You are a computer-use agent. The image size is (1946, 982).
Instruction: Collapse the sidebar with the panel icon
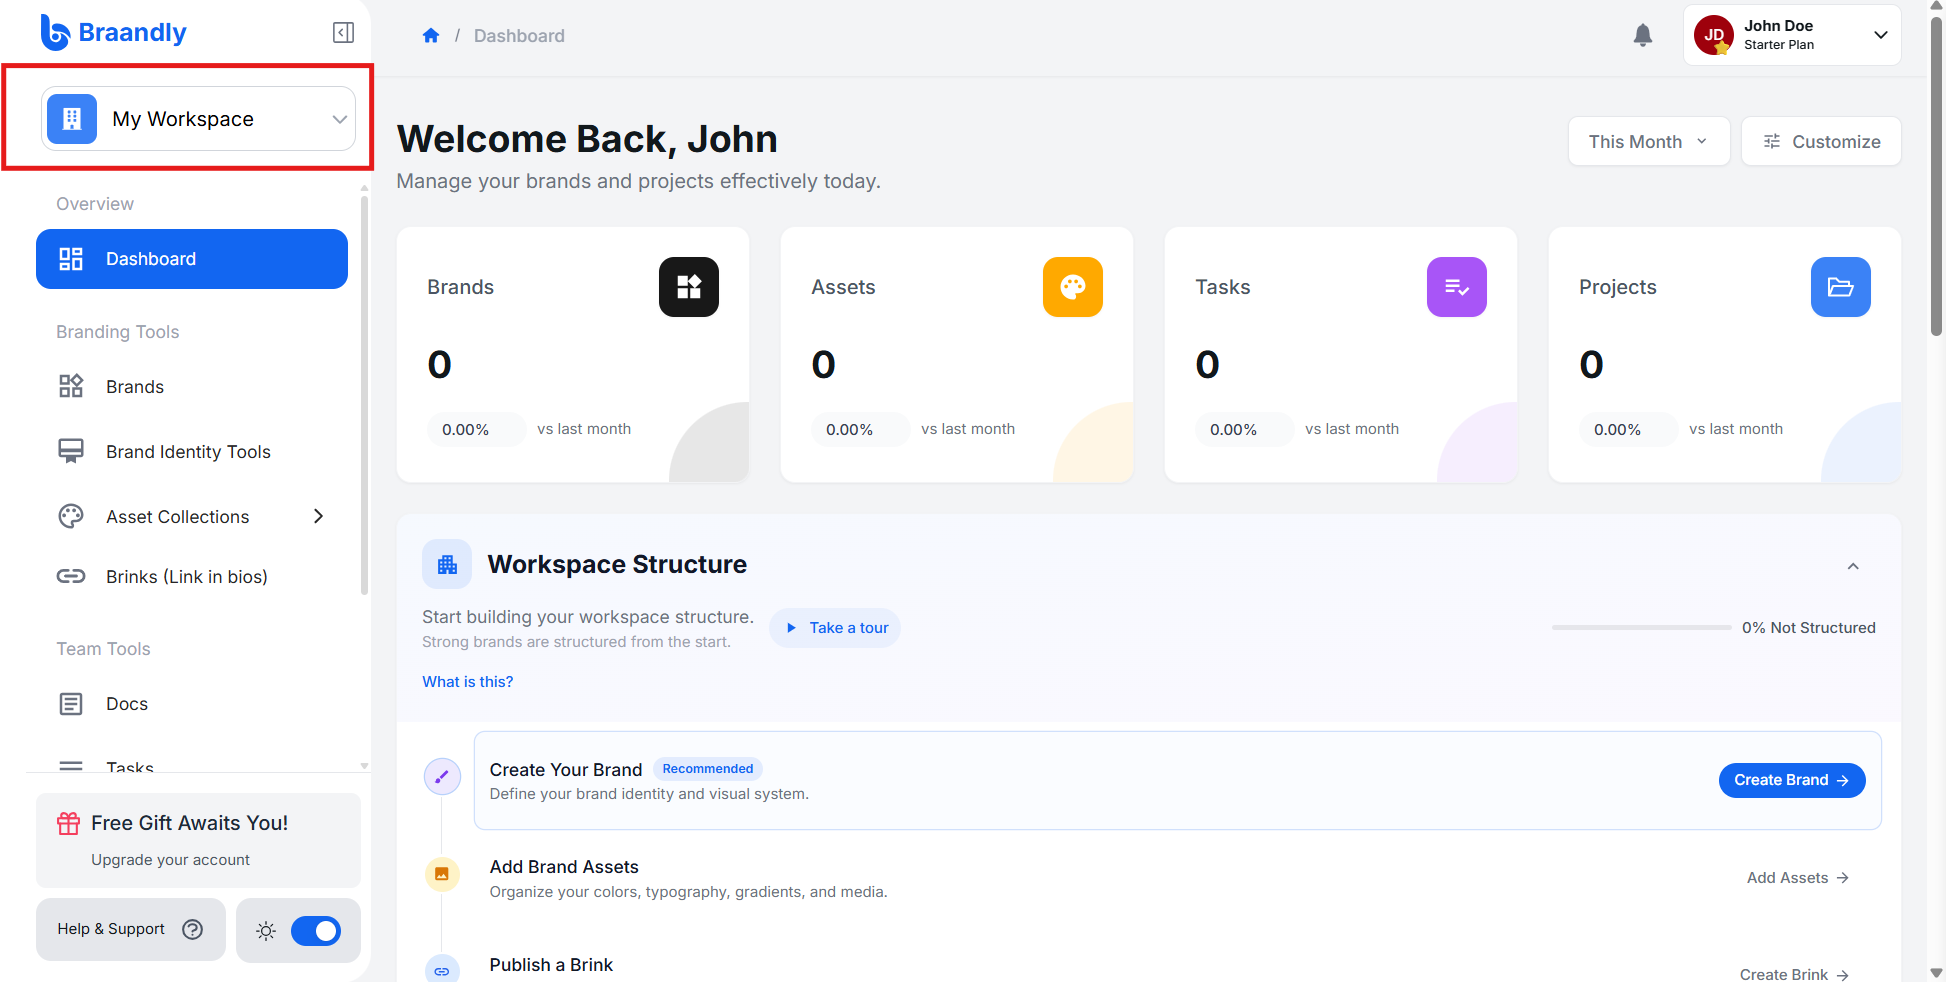343,33
